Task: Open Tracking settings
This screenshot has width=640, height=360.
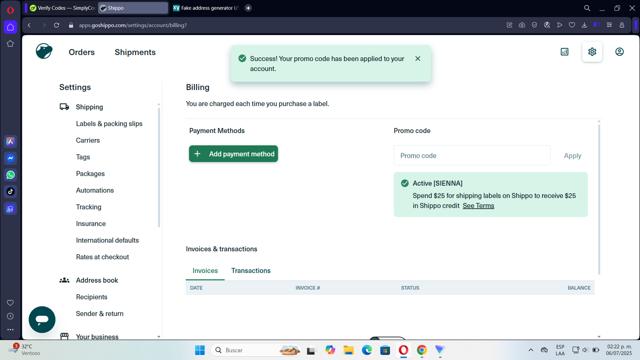Action: (89, 207)
